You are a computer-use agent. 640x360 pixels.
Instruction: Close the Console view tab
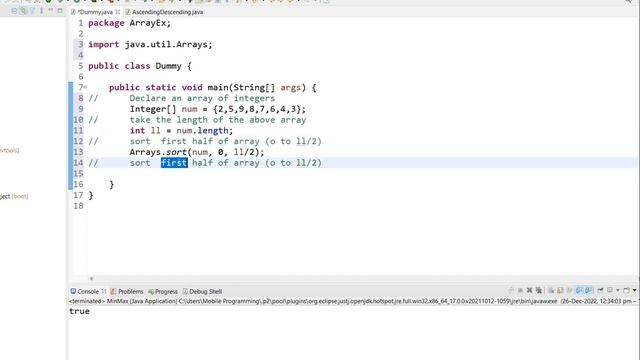[104, 291]
